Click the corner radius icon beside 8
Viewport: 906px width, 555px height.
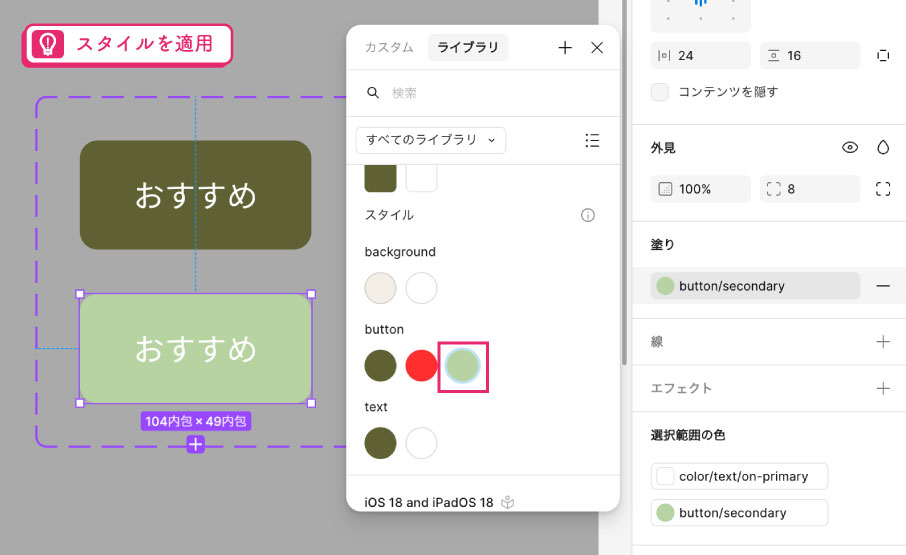click(773, 189)
